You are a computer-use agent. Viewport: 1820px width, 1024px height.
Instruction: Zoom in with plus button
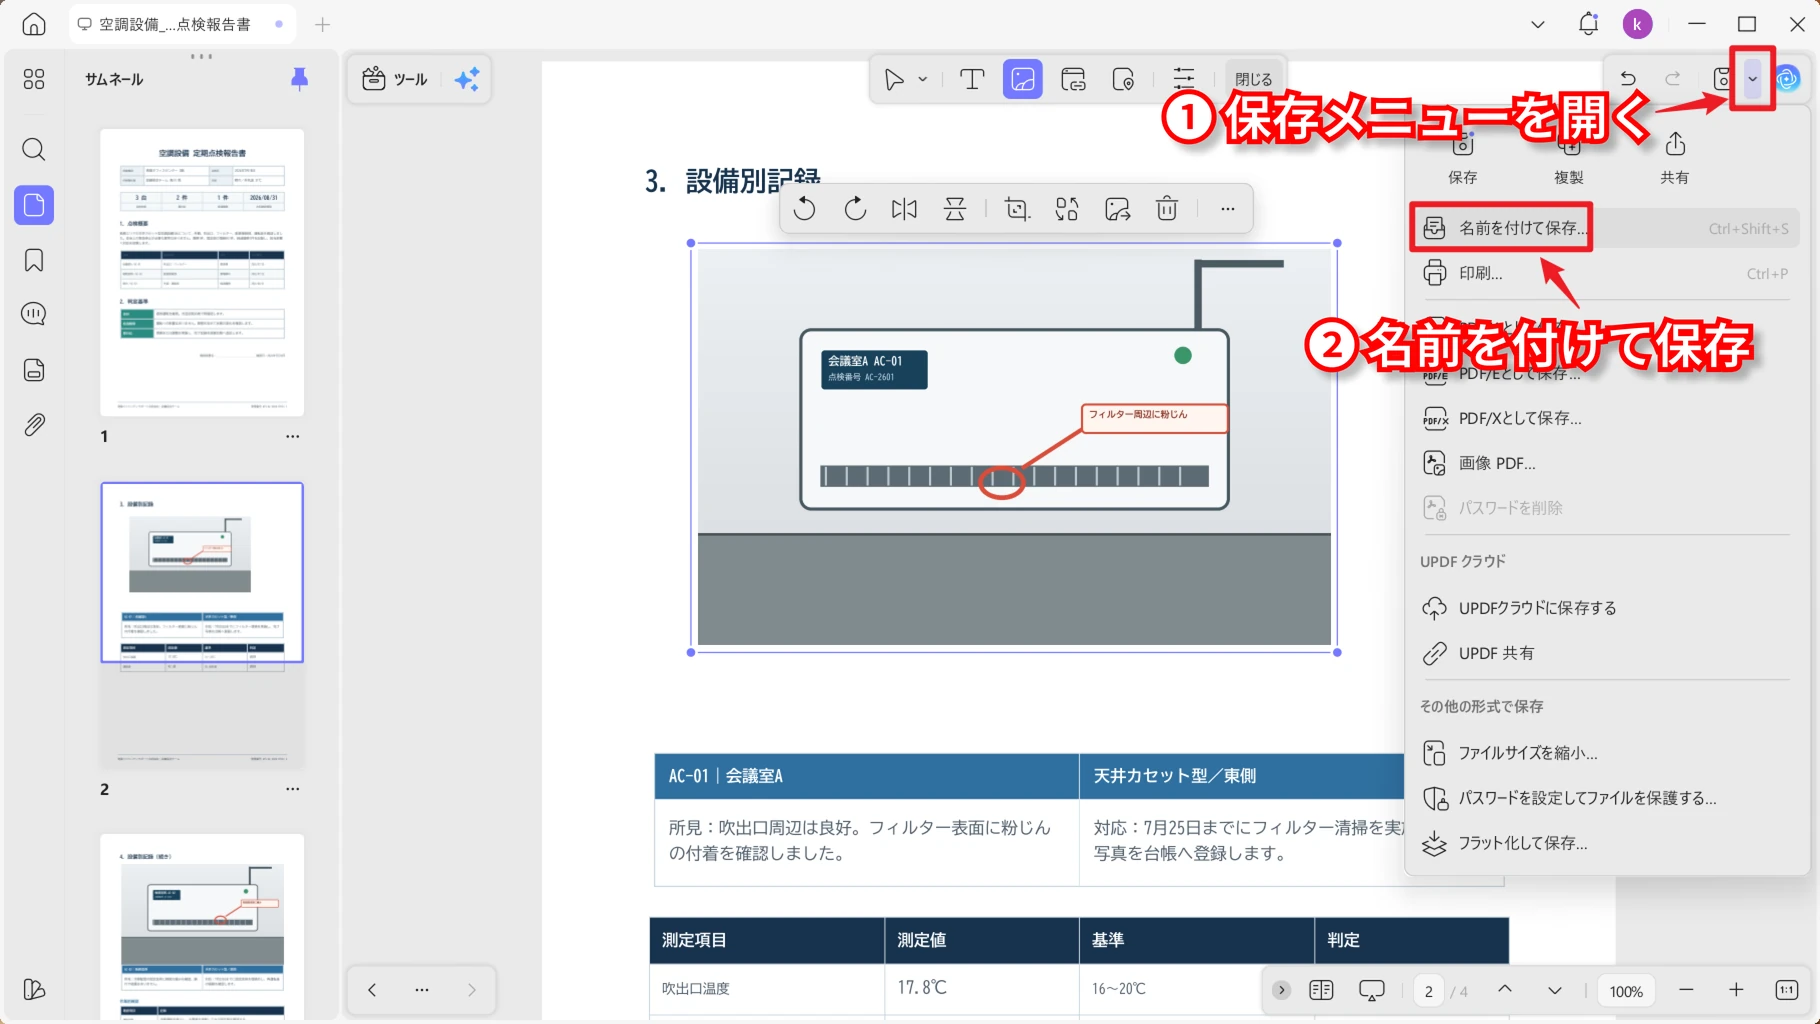tap(1736, 990)
